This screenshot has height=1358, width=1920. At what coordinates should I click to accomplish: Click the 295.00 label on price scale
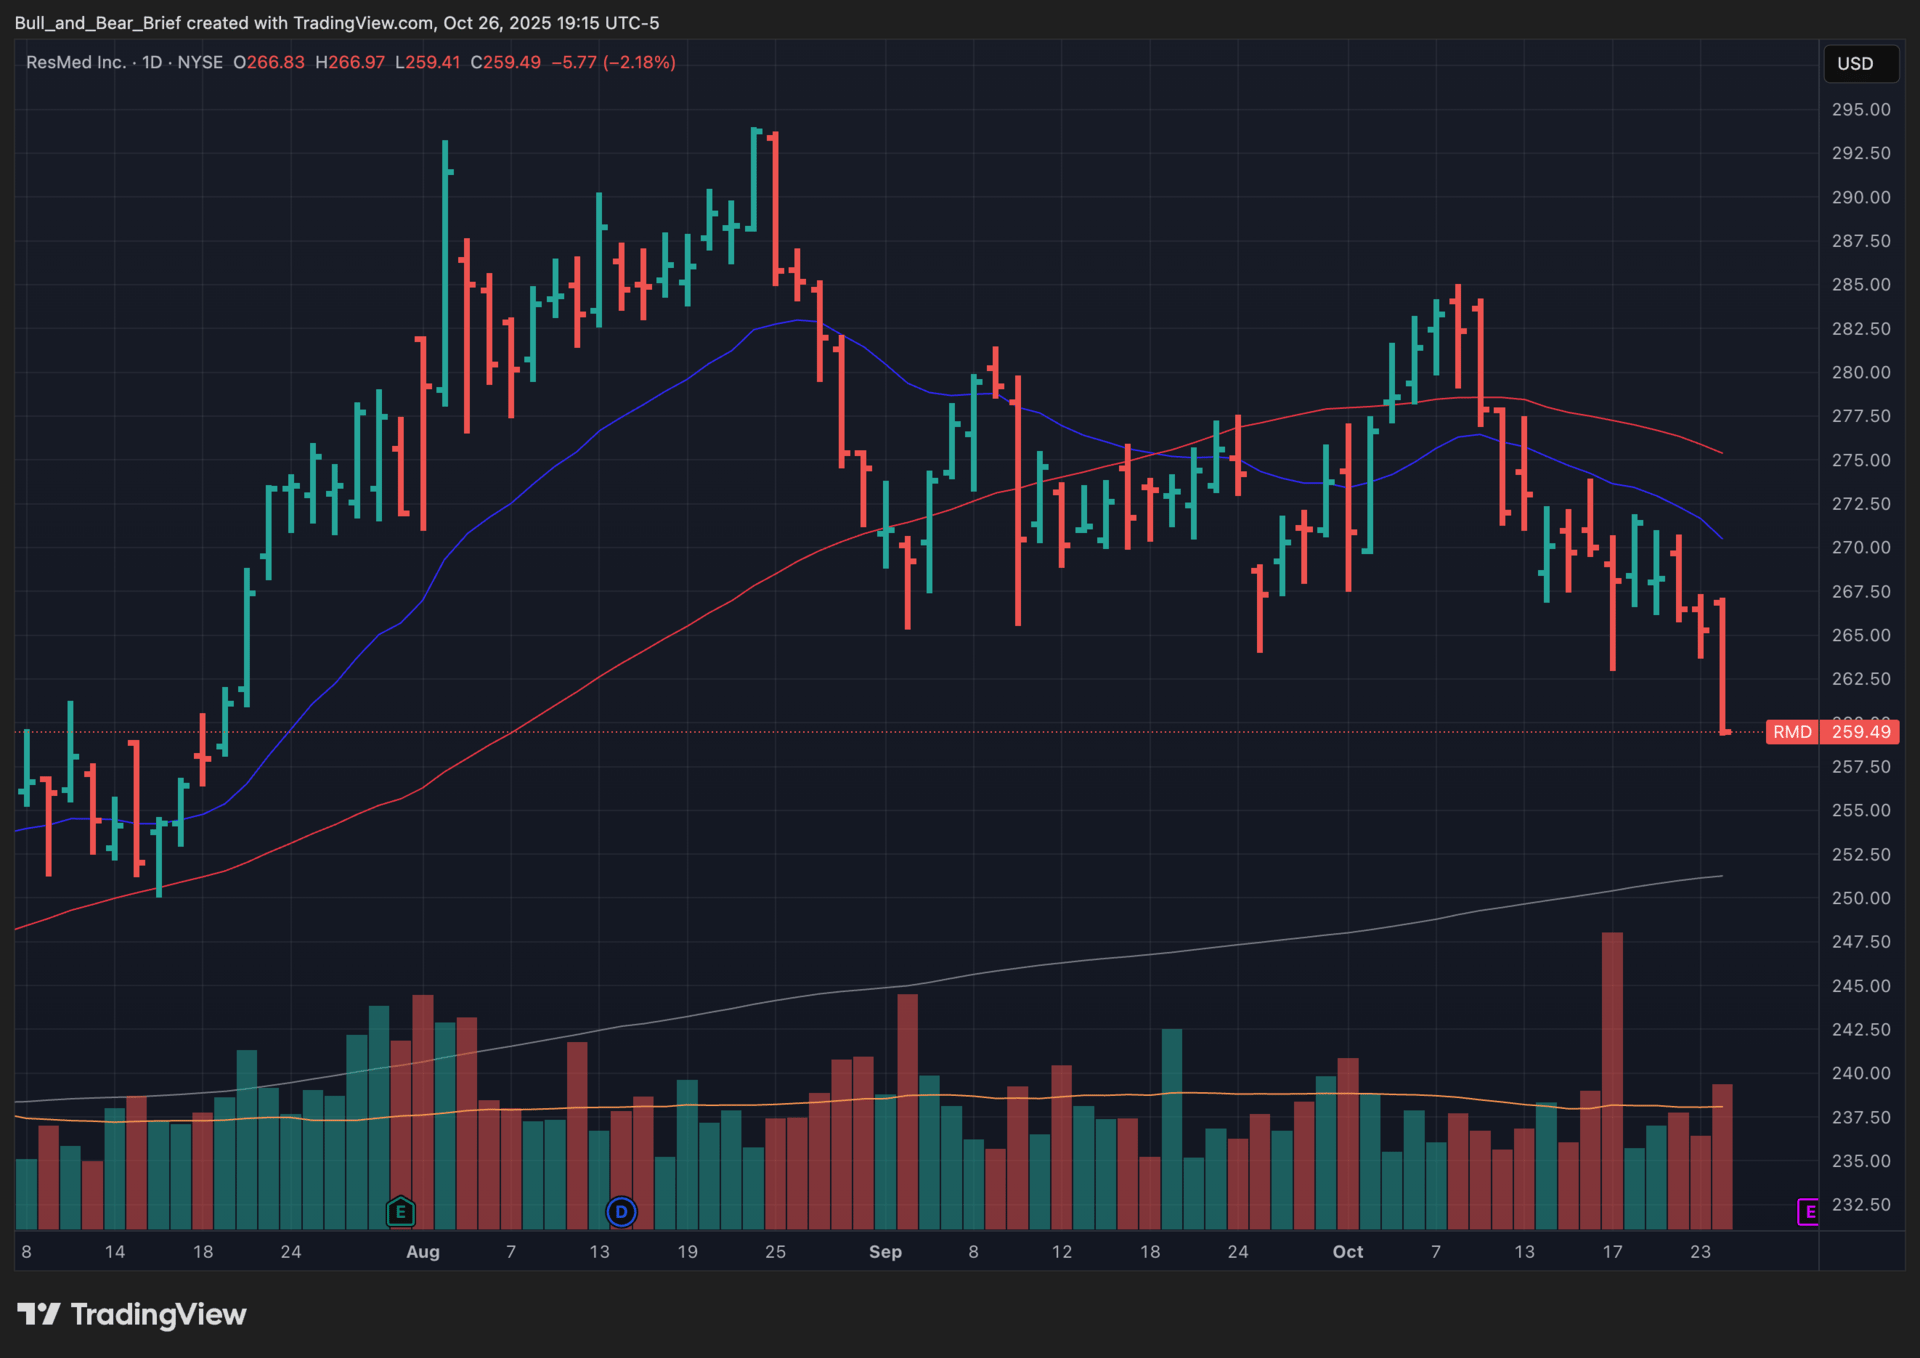point(1860,109)
